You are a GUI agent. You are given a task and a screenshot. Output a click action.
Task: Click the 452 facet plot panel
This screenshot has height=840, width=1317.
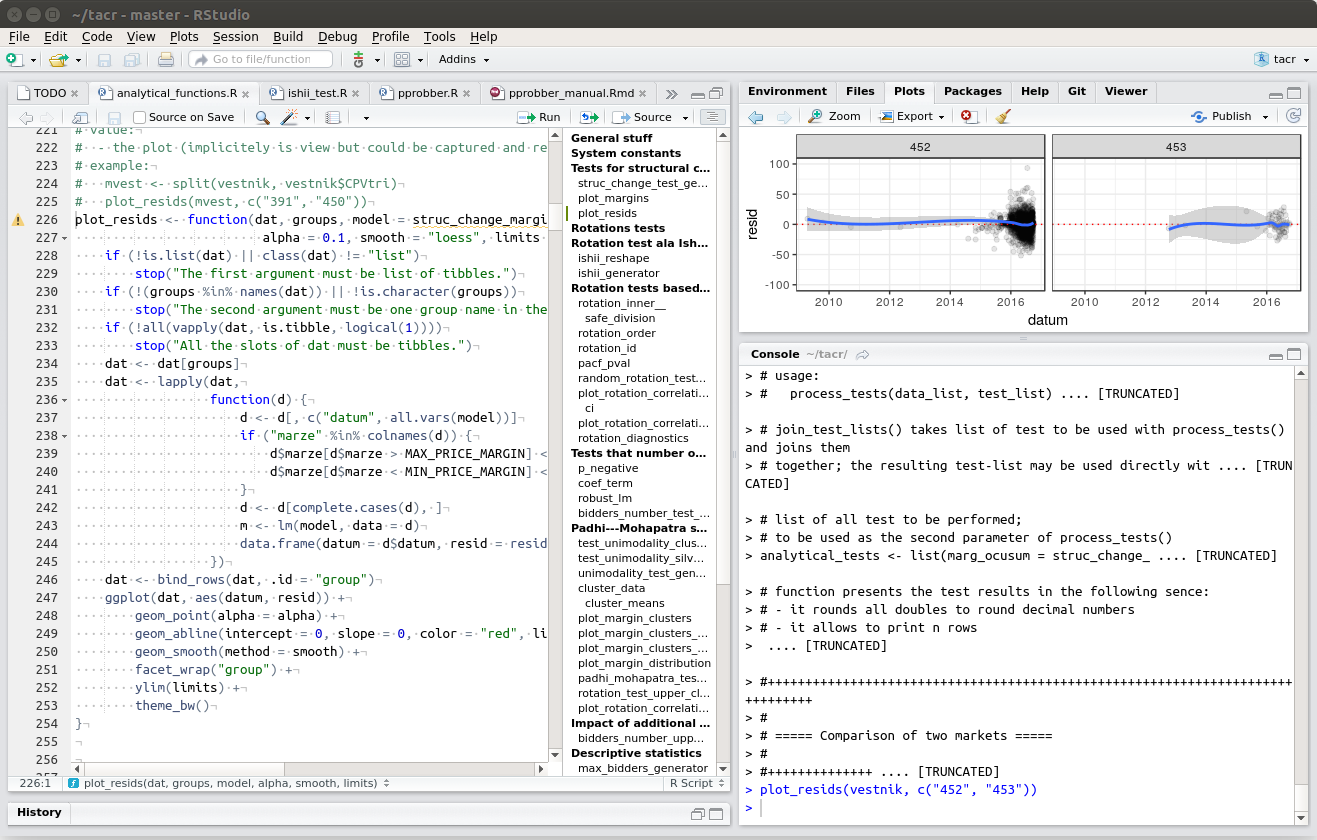(x=920, y=223)
